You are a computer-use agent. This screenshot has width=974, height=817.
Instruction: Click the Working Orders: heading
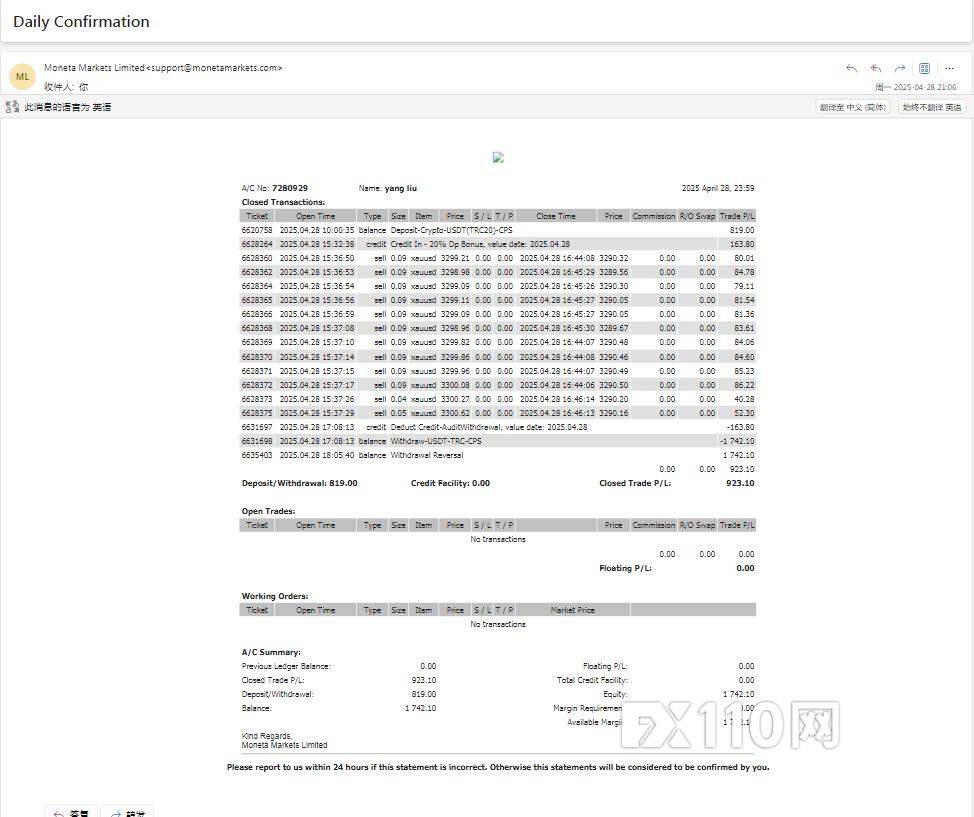pos(275,596)
